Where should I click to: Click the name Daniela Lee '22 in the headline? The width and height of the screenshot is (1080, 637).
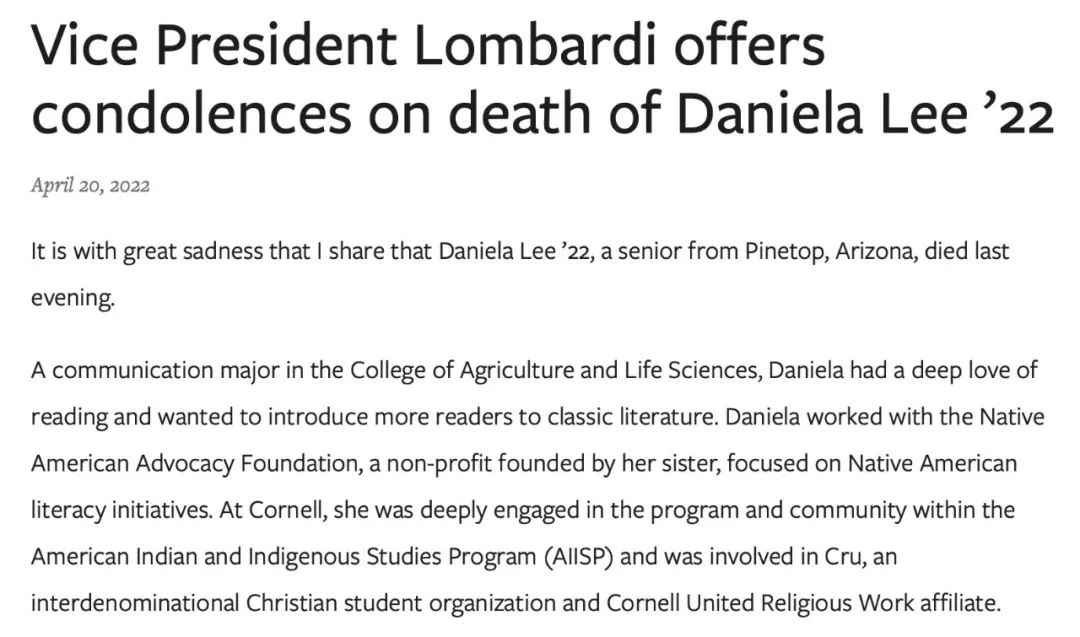865,112
